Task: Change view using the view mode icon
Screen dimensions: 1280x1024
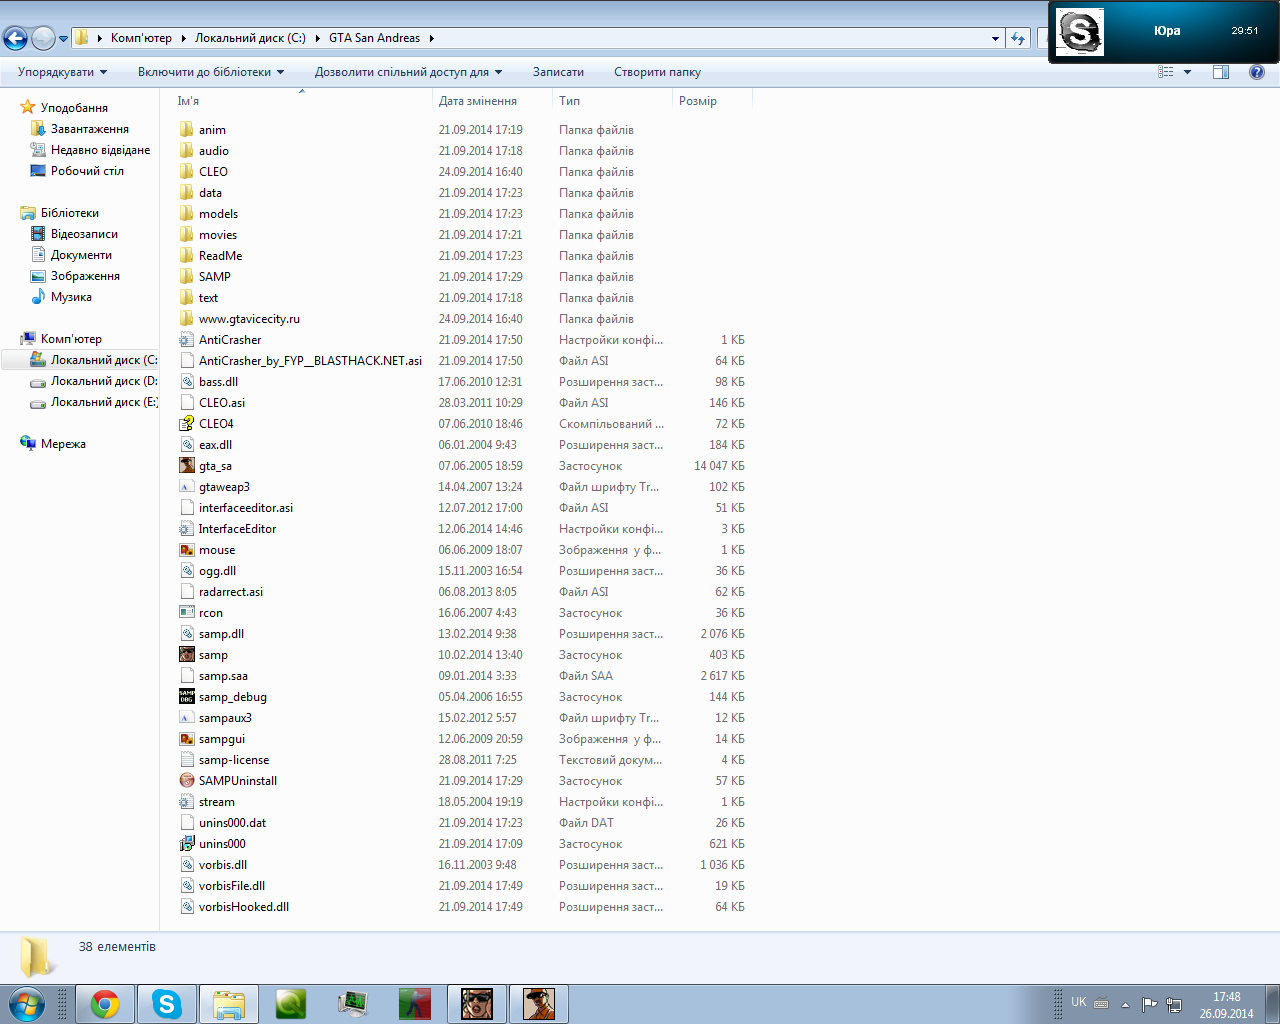Action: point(1166,72)
